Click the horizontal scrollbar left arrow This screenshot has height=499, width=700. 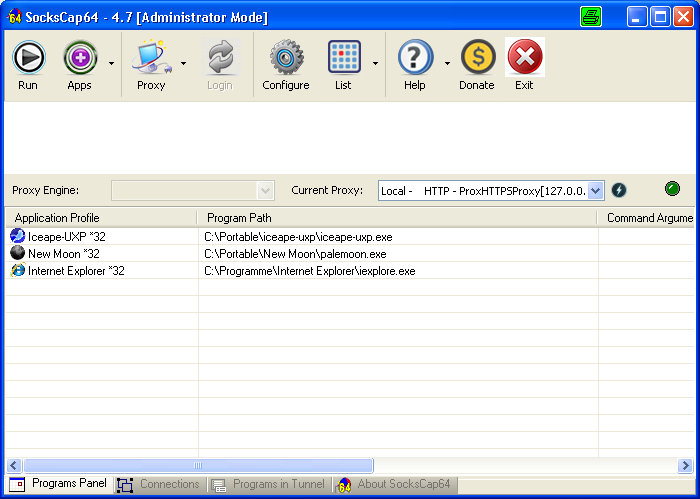tap(13, 466)
